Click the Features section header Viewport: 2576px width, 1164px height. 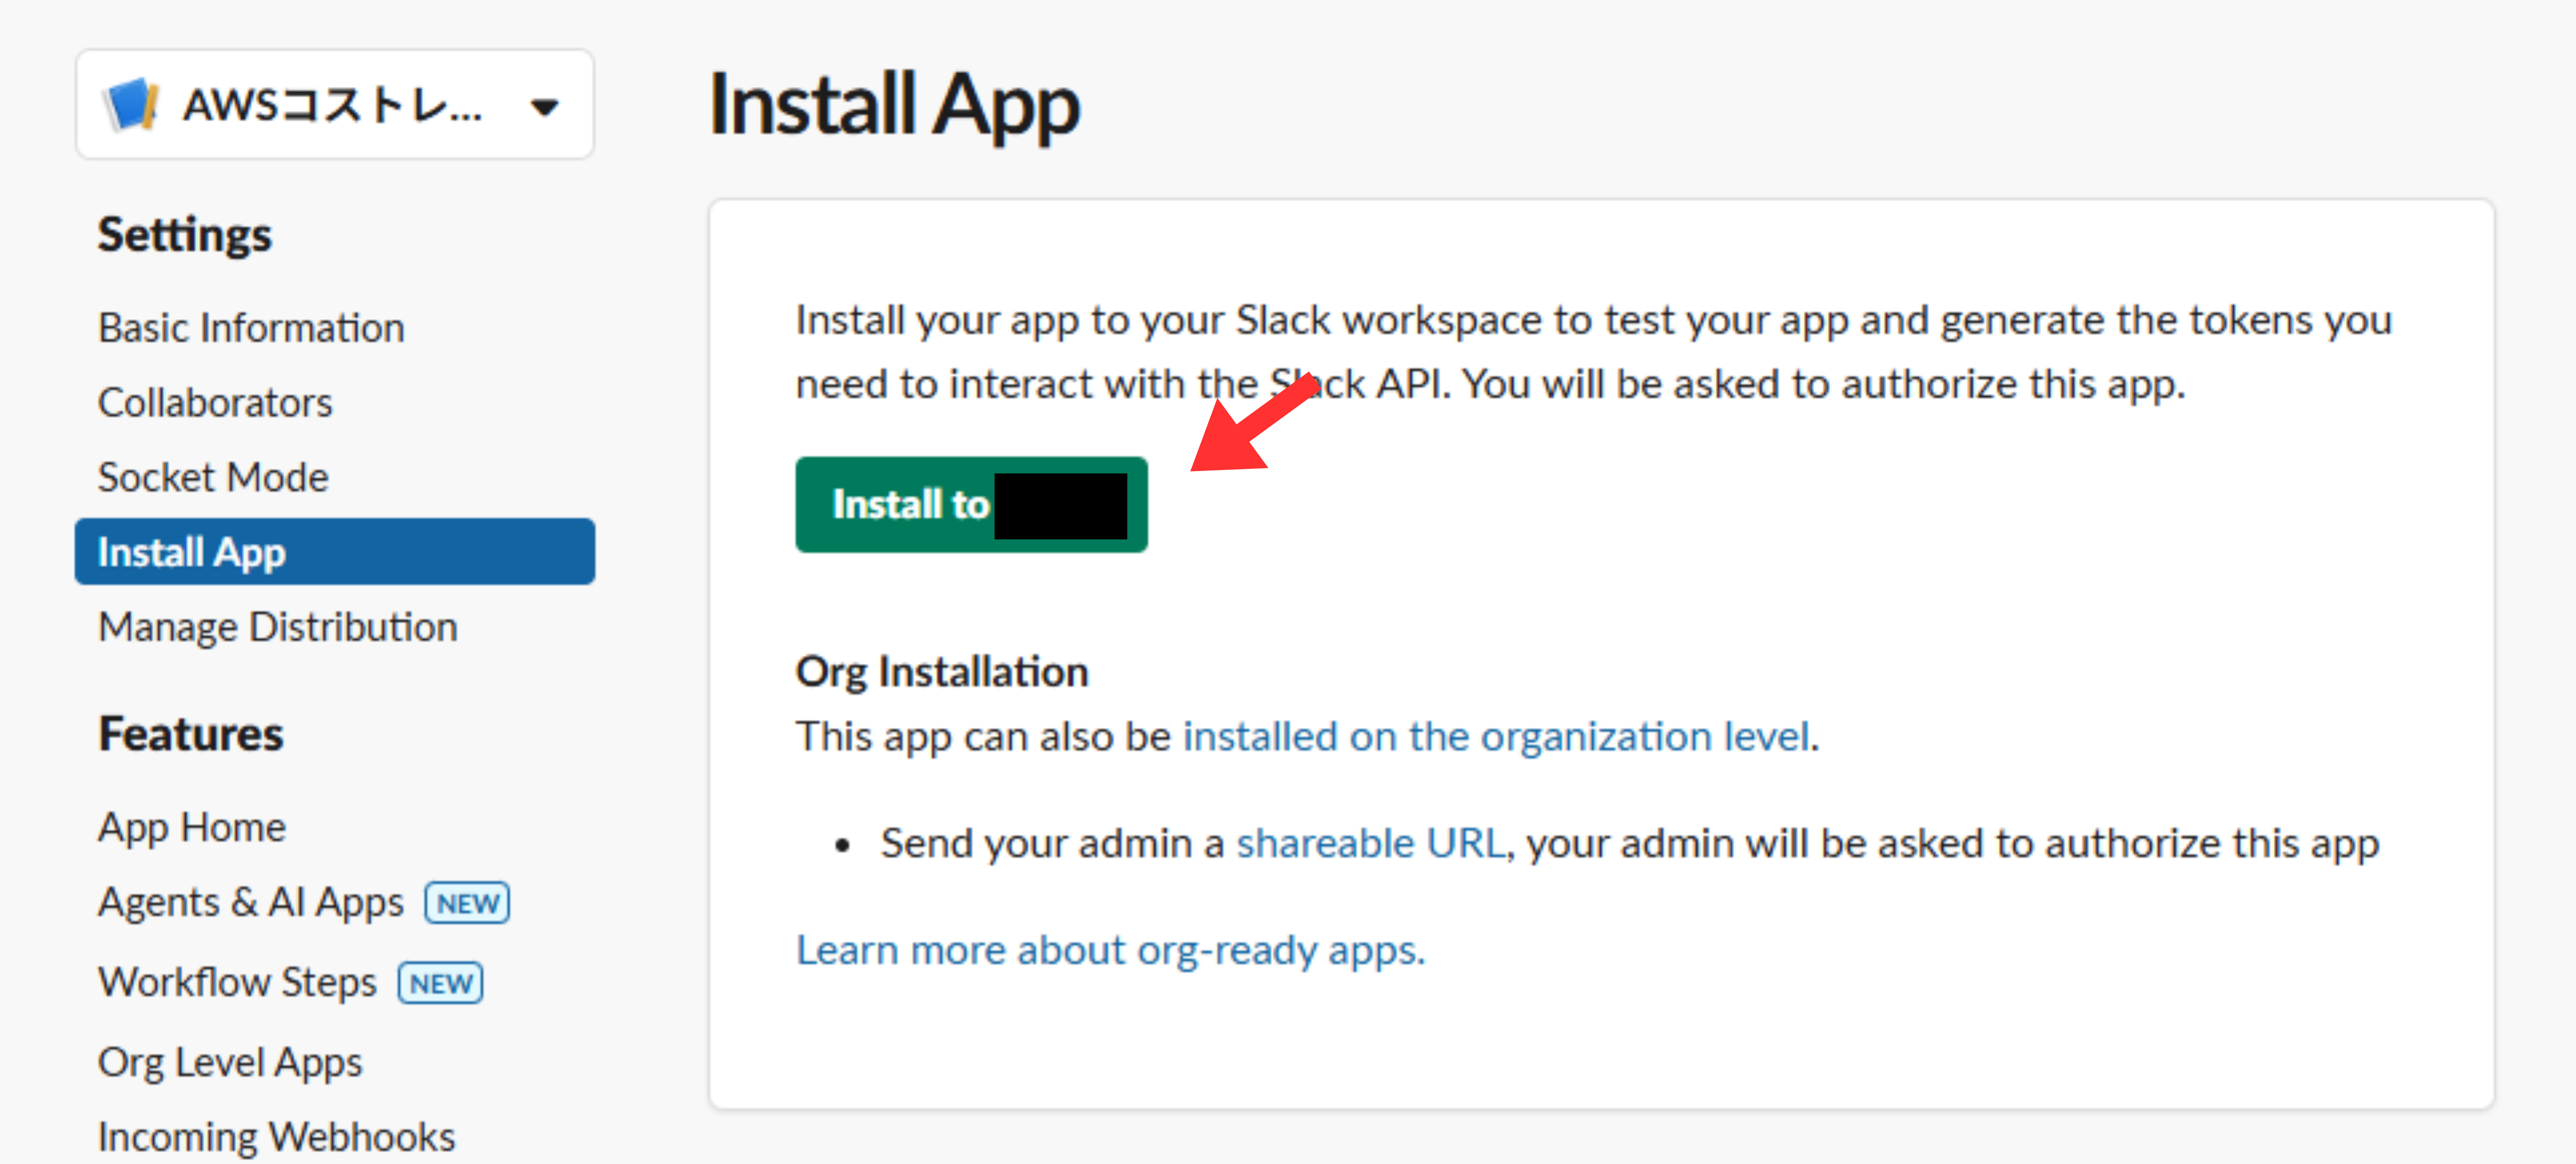(x=190, y=735)
